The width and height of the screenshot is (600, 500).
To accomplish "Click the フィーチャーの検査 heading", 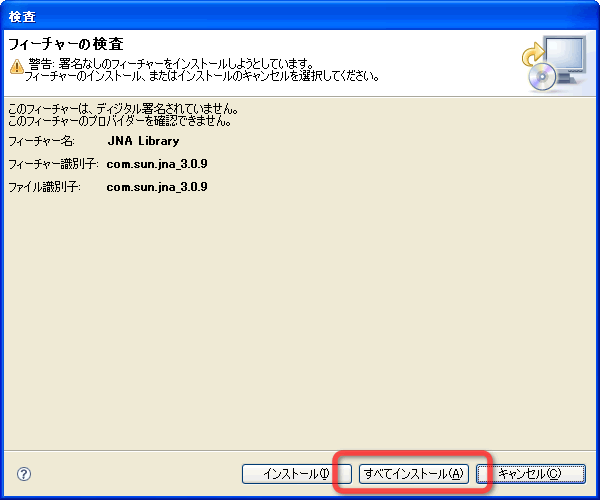I will [65, 44].
